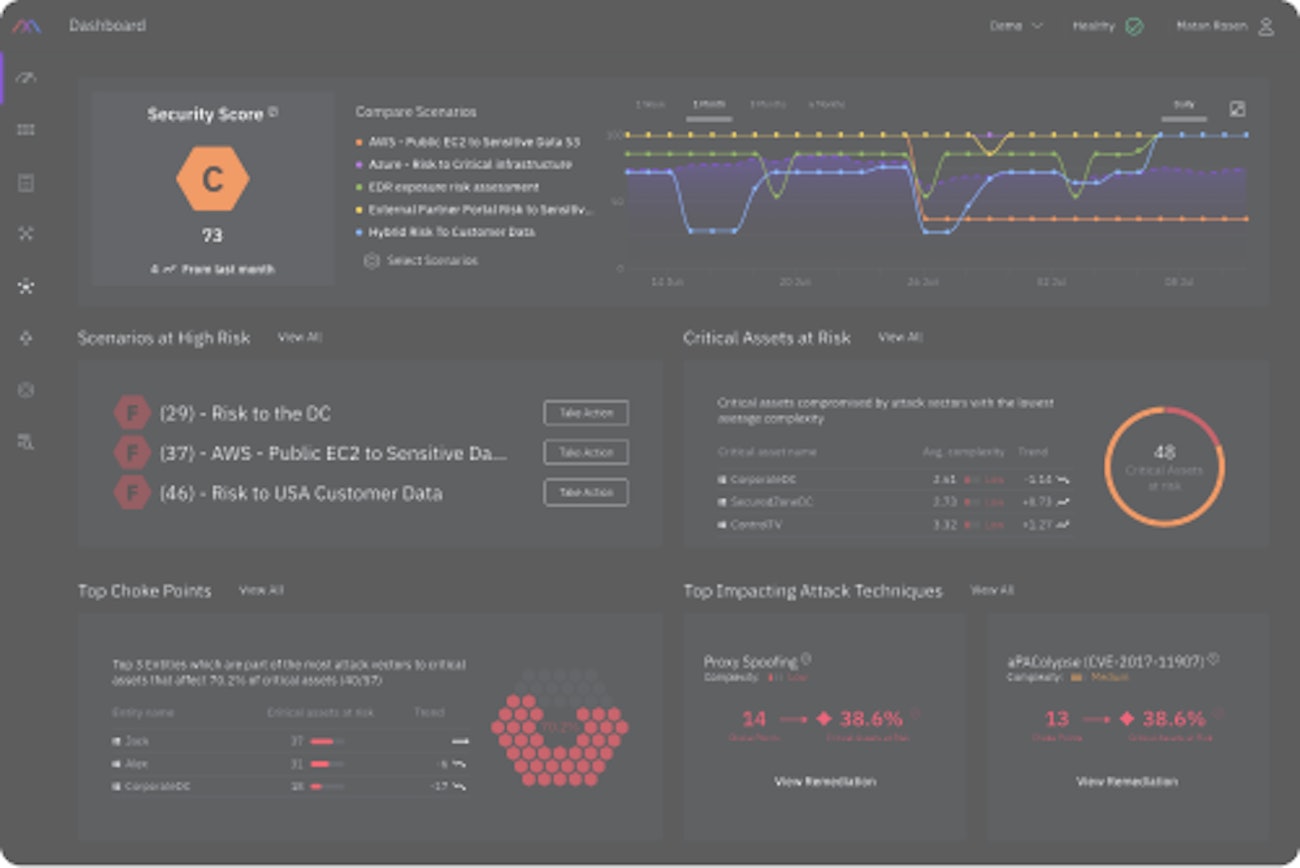The image size is (1300, 868).
Task: Toggle the Hybrid Risk to Customer Data series
Action: coord(447,231)
